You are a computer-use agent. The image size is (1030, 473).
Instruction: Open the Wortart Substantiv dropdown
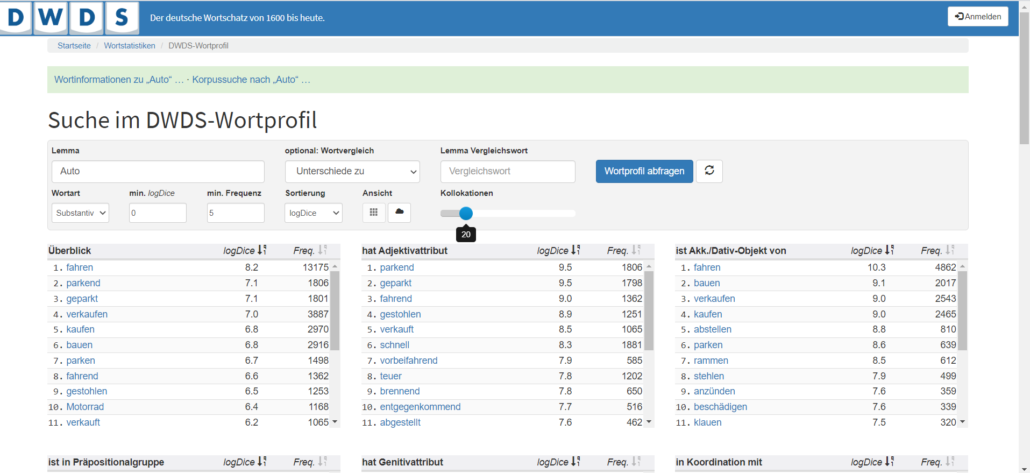[x=80, y=213]
